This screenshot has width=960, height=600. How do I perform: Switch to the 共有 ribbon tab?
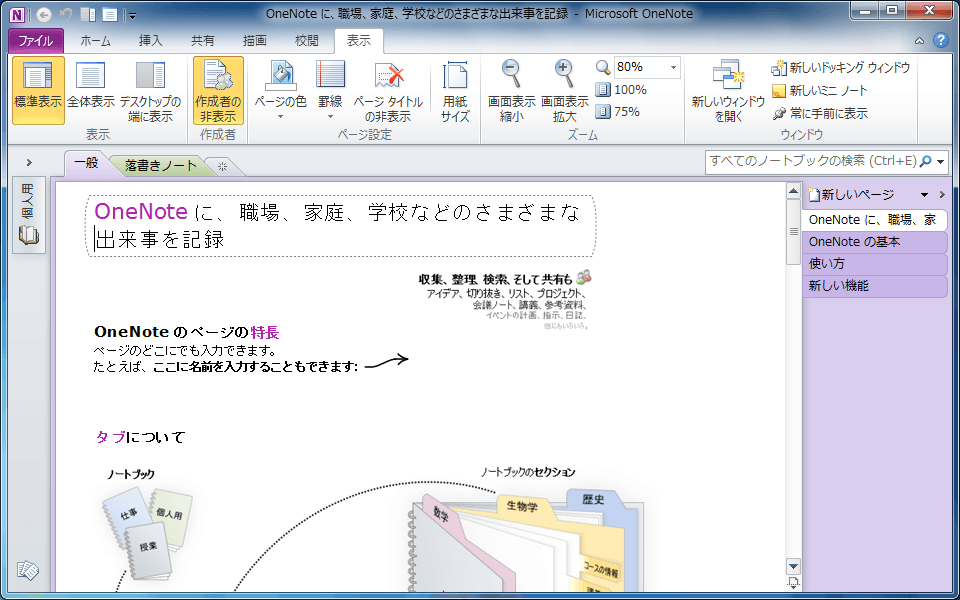(x=203, y=42)
